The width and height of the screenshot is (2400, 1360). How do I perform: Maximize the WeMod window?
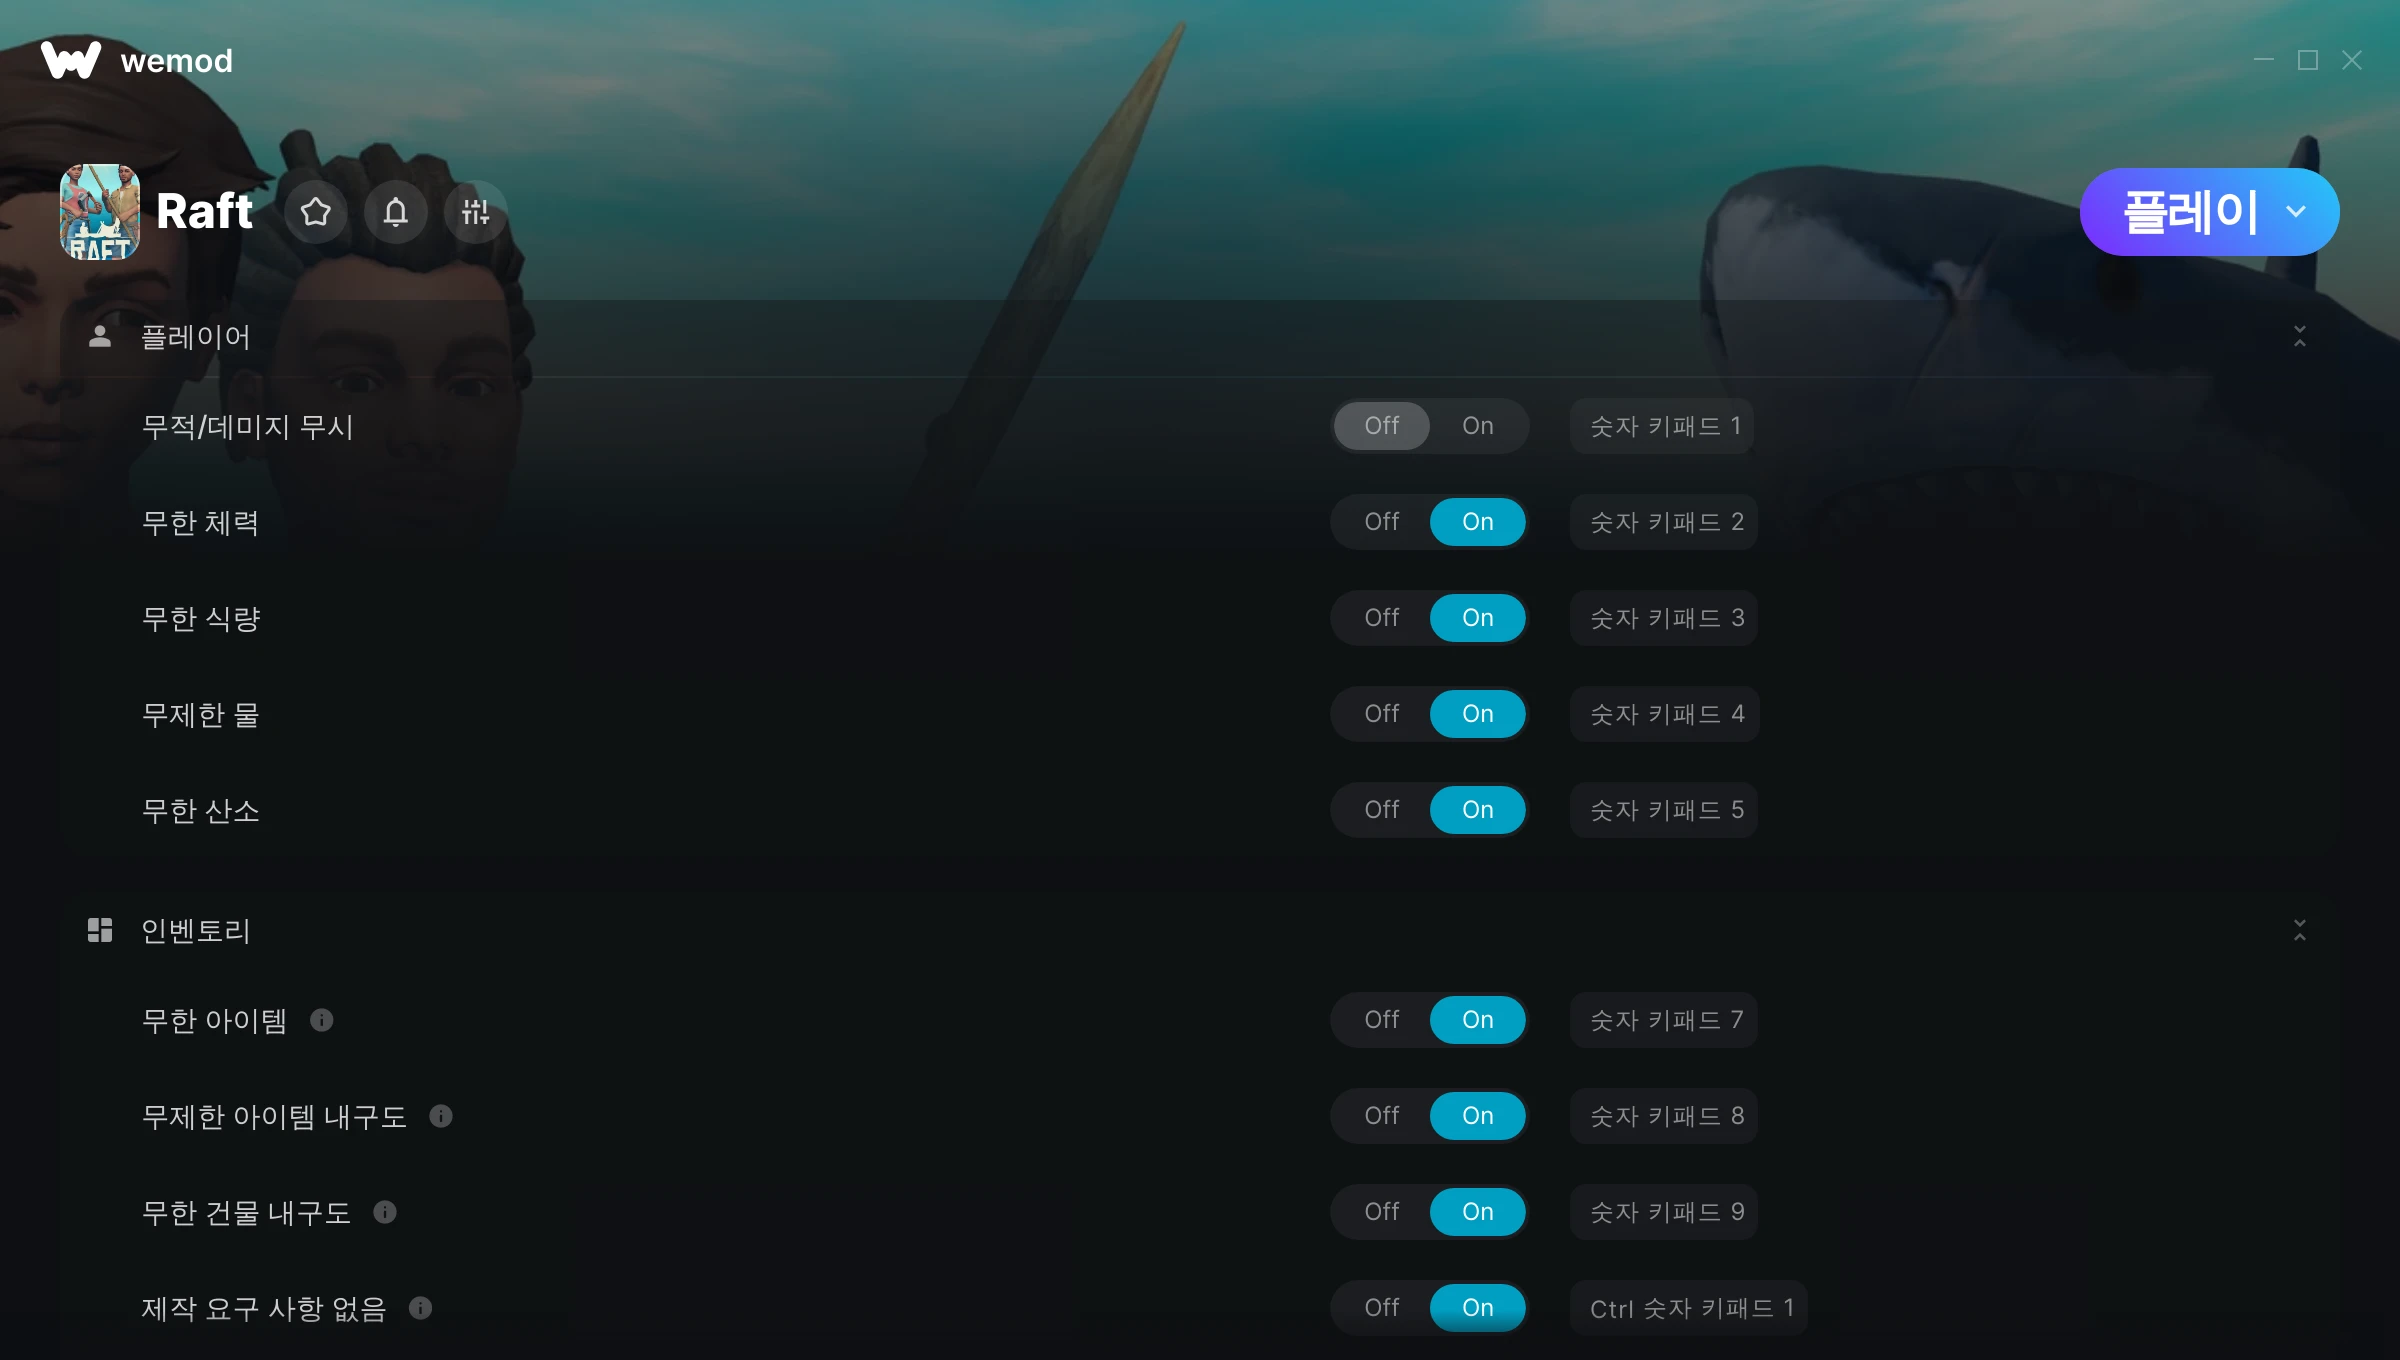(x=2308, y=60)
